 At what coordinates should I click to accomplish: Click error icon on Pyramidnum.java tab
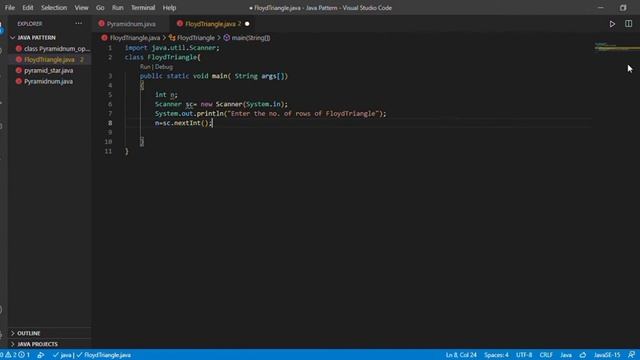[102, 24]
